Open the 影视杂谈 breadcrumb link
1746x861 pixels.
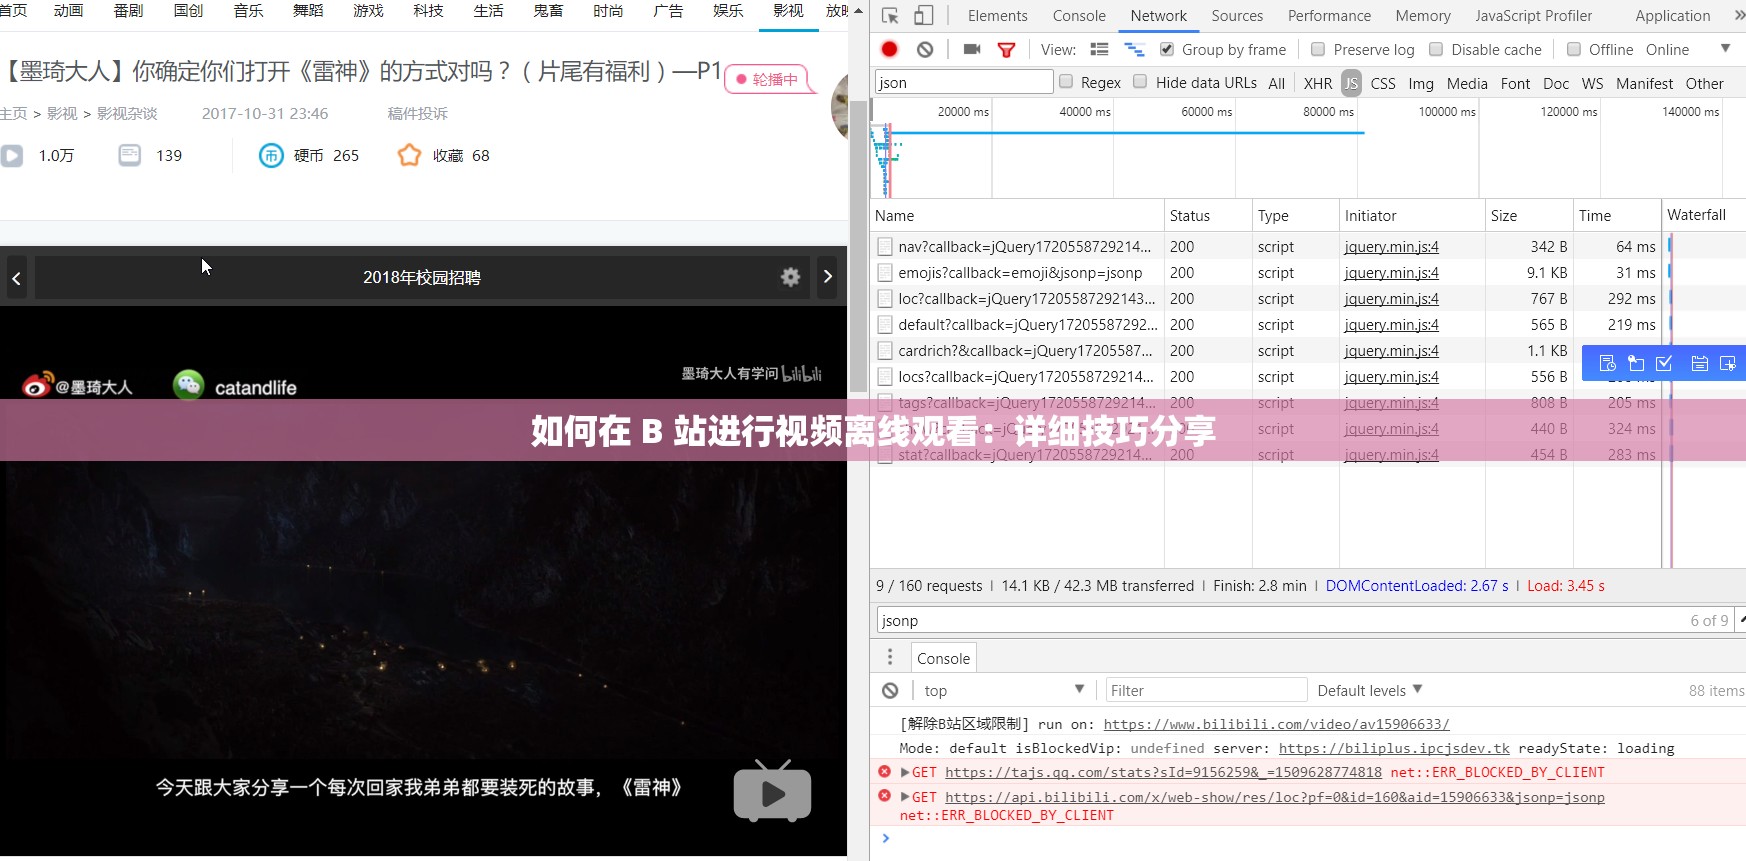pos(127,114)
